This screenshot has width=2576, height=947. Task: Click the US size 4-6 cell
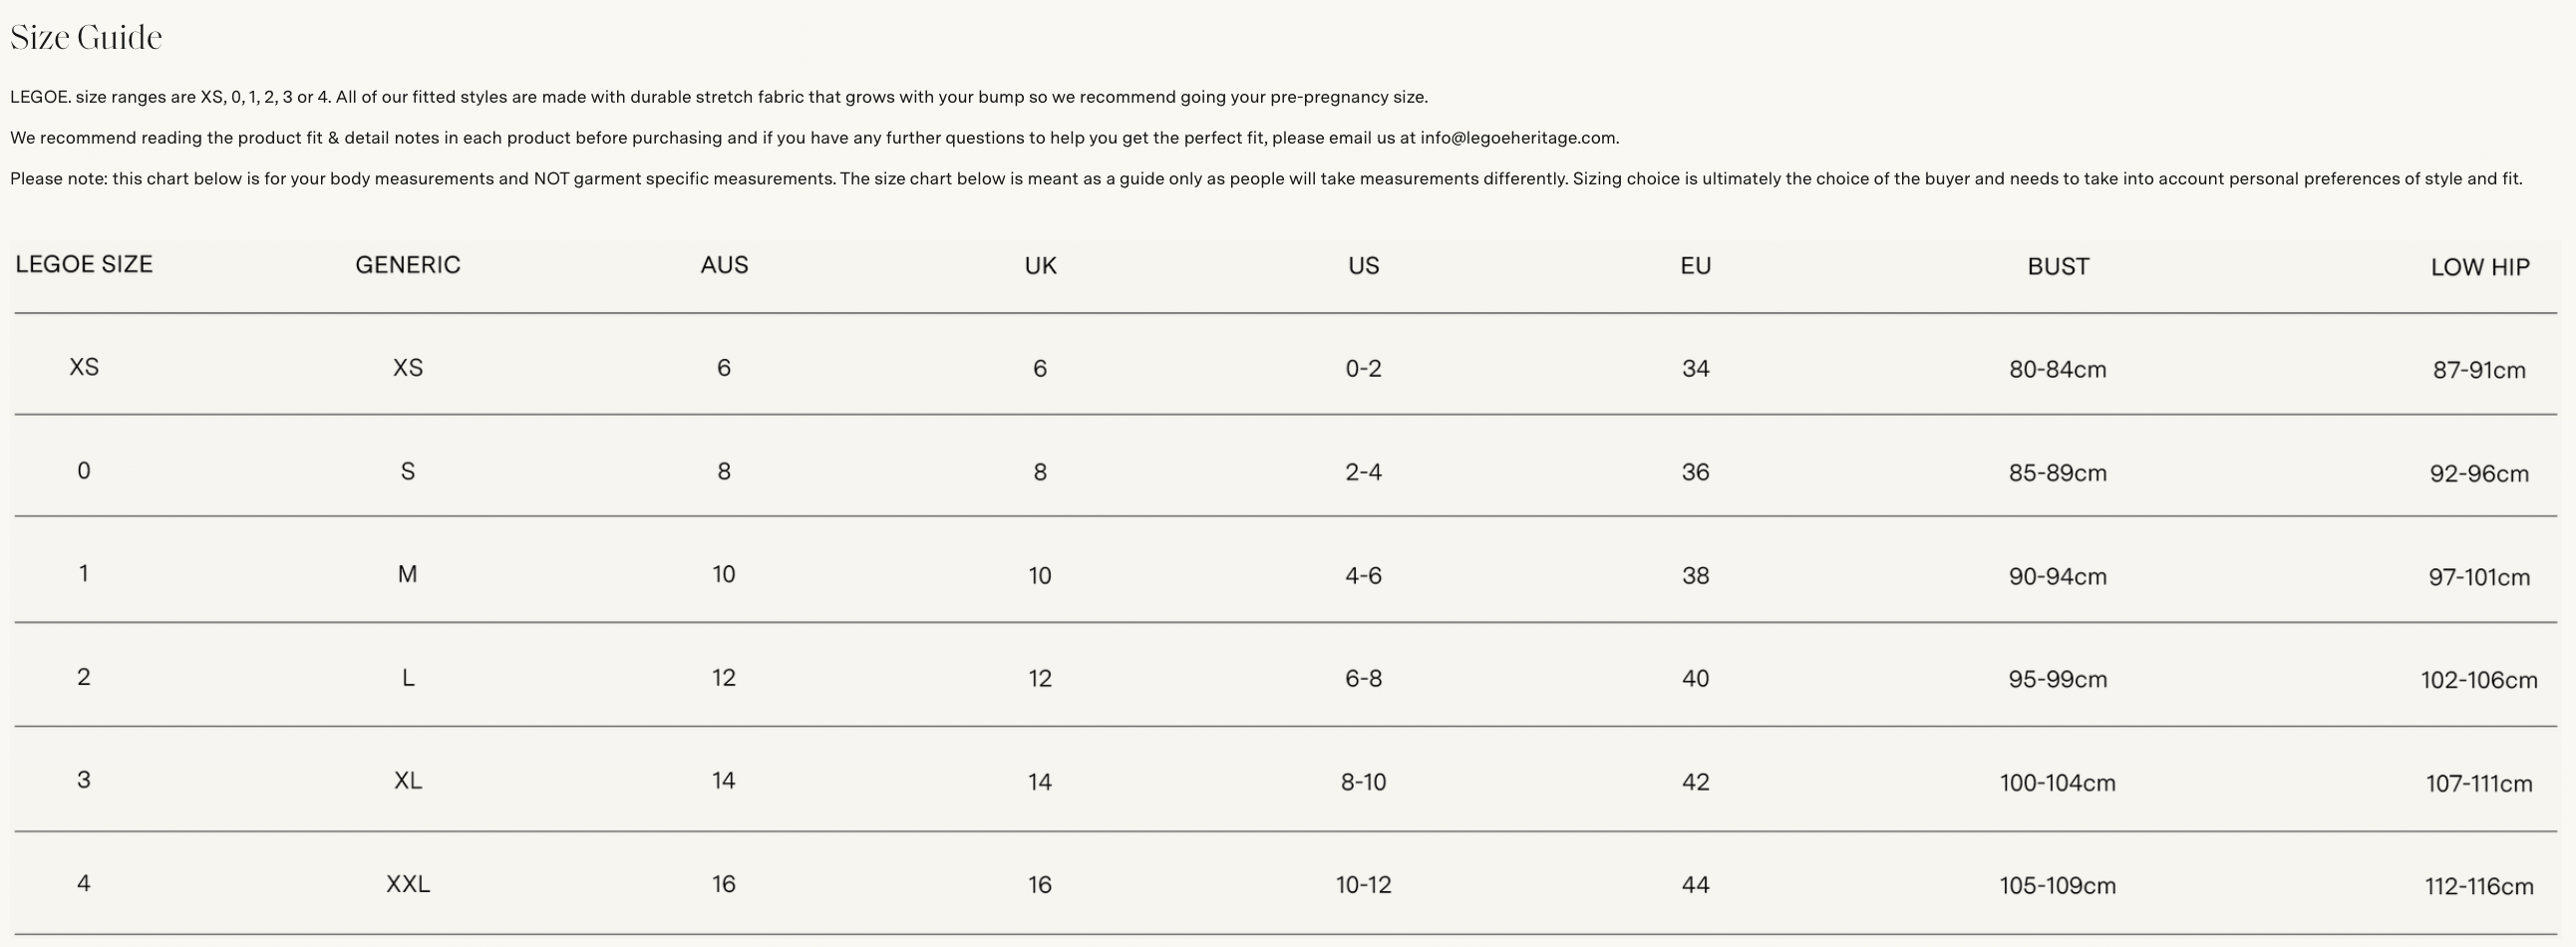pos(1363,576)
